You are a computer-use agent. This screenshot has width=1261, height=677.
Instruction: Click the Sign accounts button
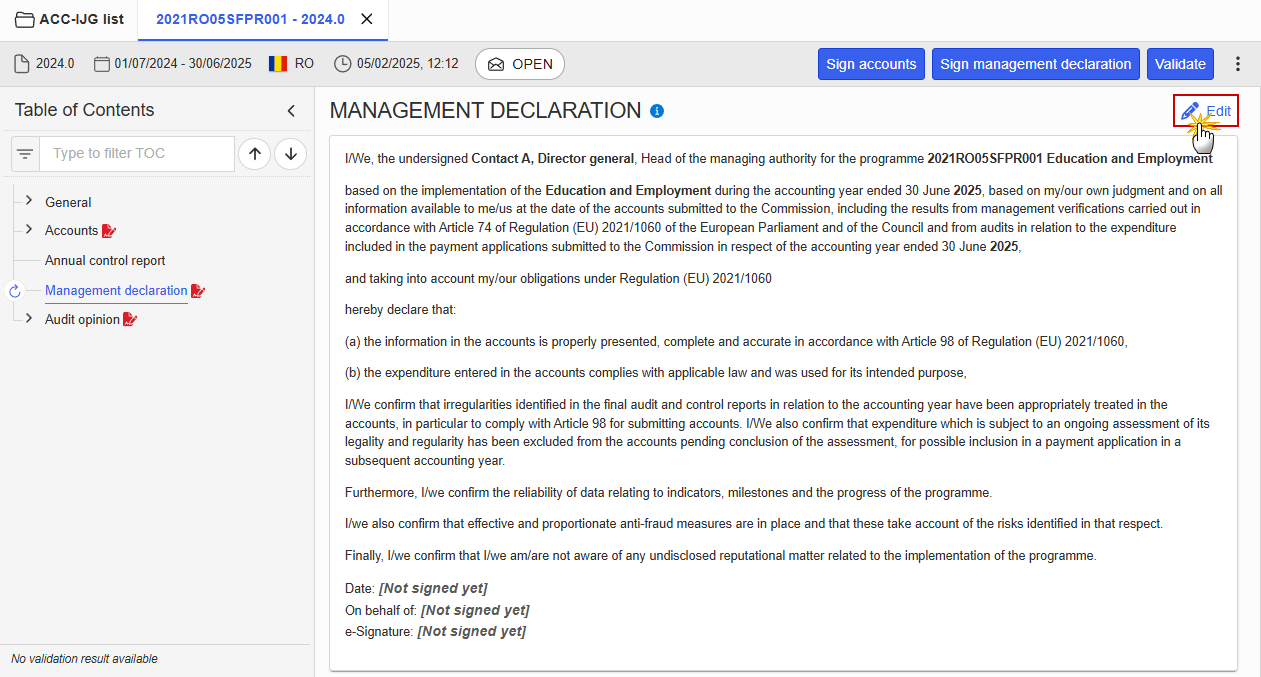click(871, 64)
